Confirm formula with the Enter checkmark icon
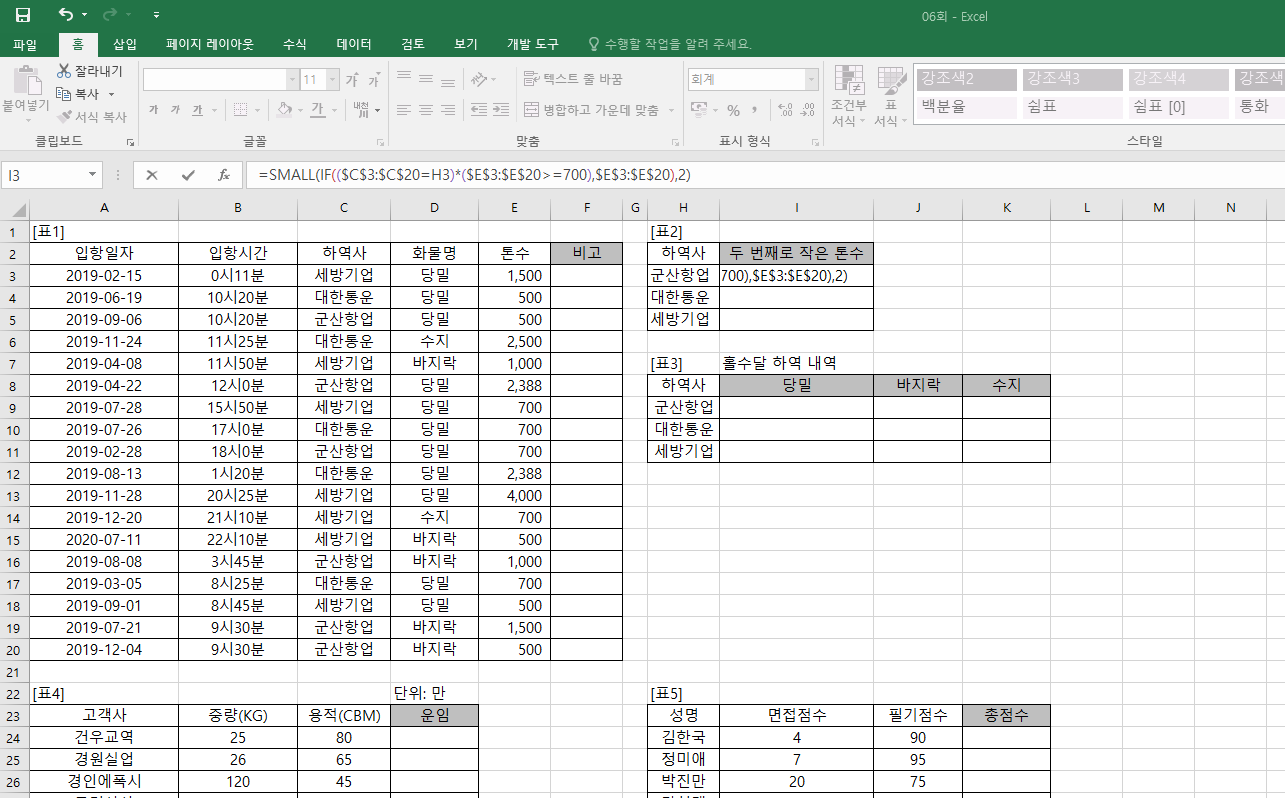1285x798 pixels. pos(188,175)
